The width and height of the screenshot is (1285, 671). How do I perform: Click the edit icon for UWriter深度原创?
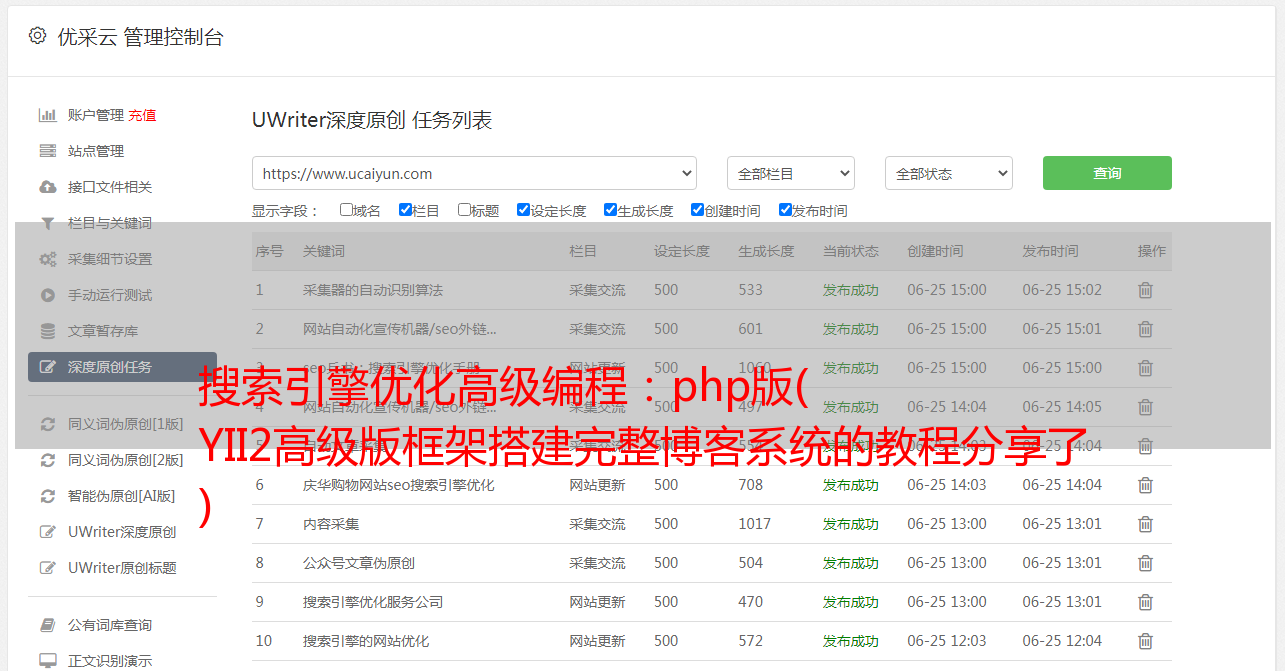click(x=47, y=532)
